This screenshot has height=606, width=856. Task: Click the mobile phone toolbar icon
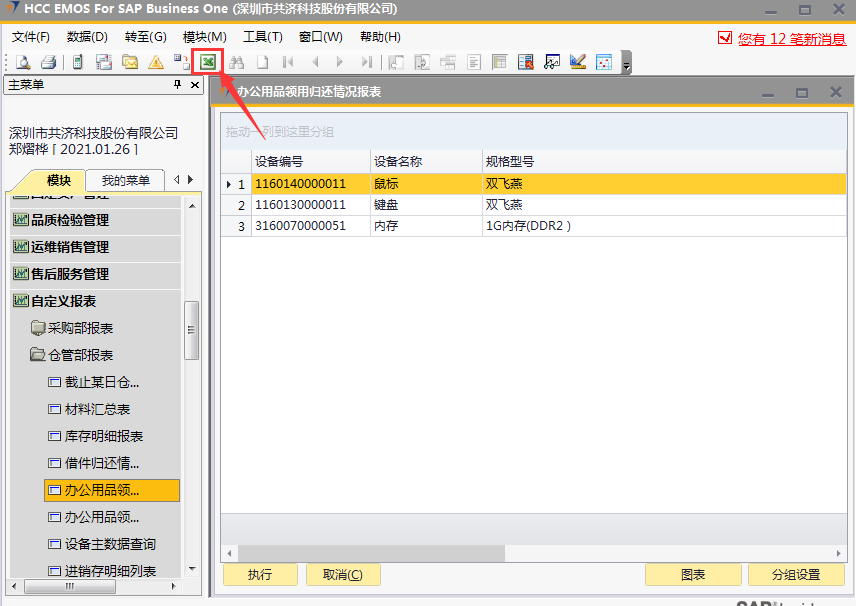coord(77,62)
